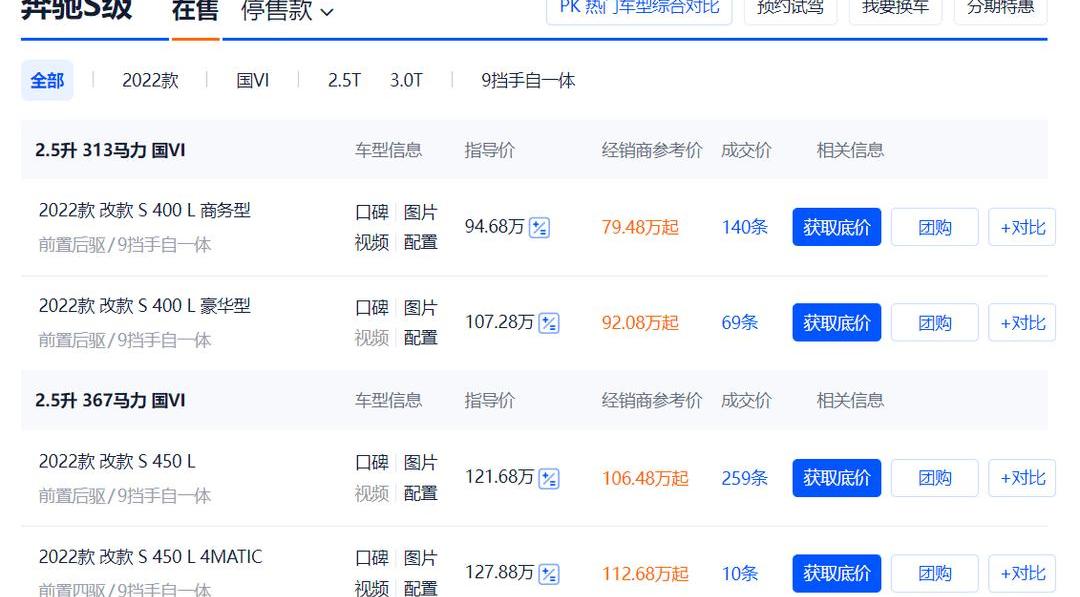This screenshot has height=597, width=1080.
Task: View 图片 for the 121.68万 S 450 L
Action: coord(420,463)
